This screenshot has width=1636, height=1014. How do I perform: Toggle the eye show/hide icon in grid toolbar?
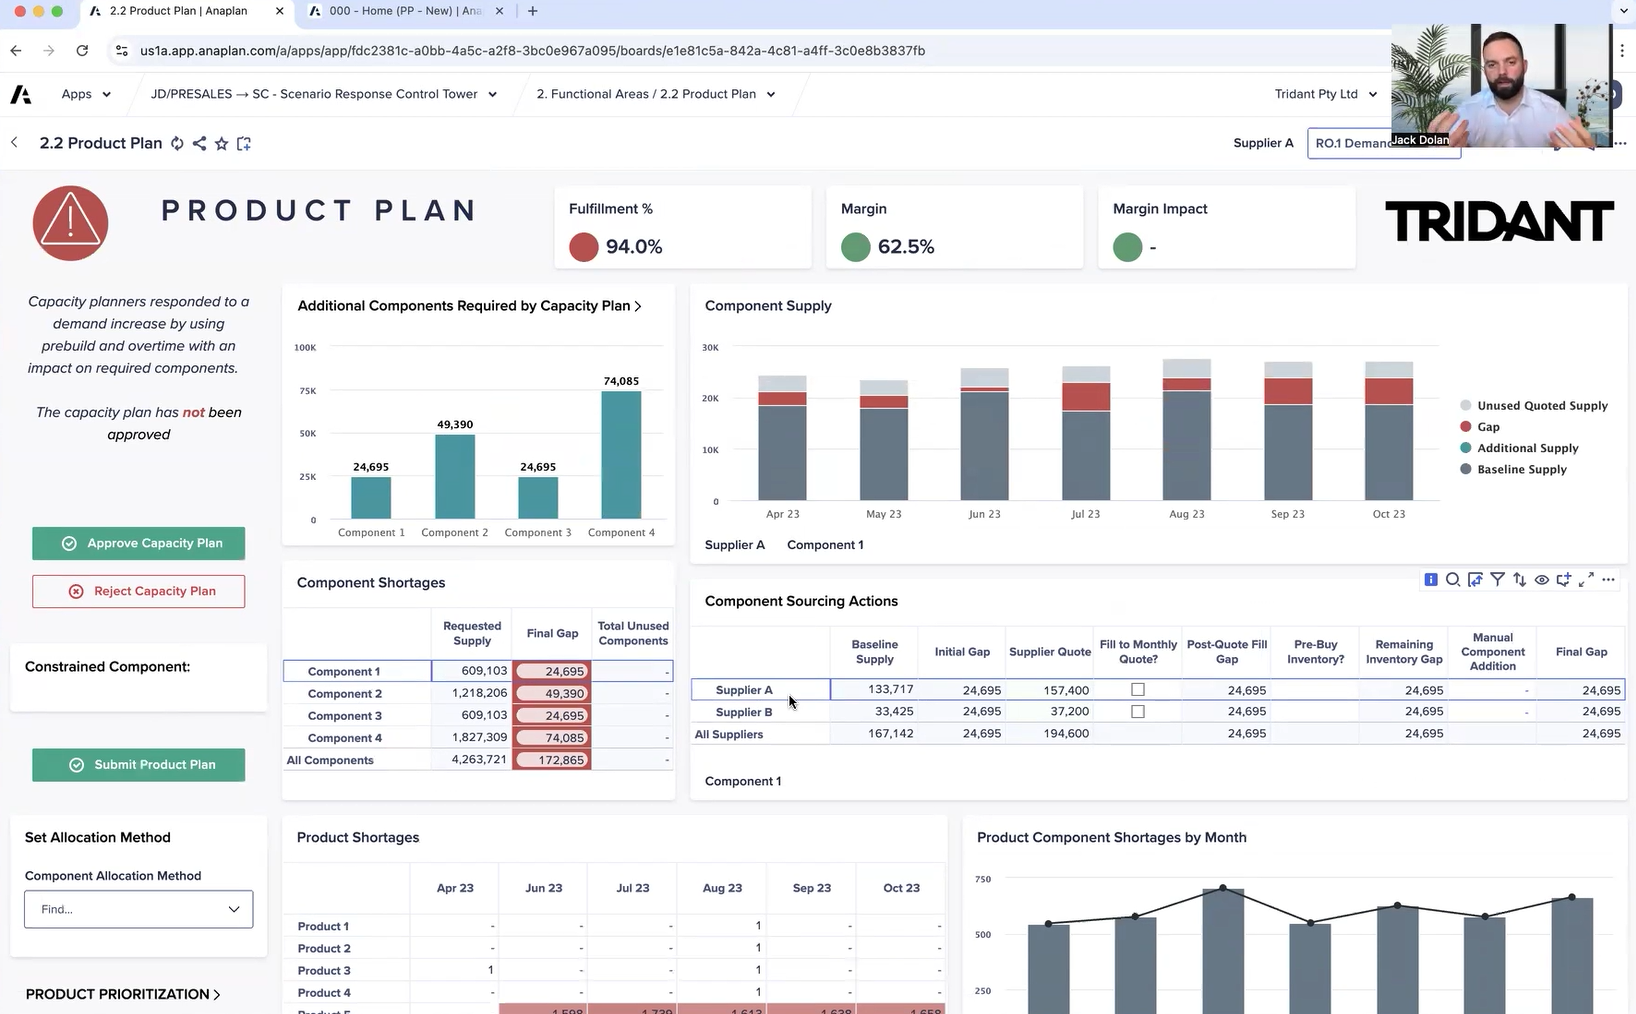click(x=1542, y=580)
